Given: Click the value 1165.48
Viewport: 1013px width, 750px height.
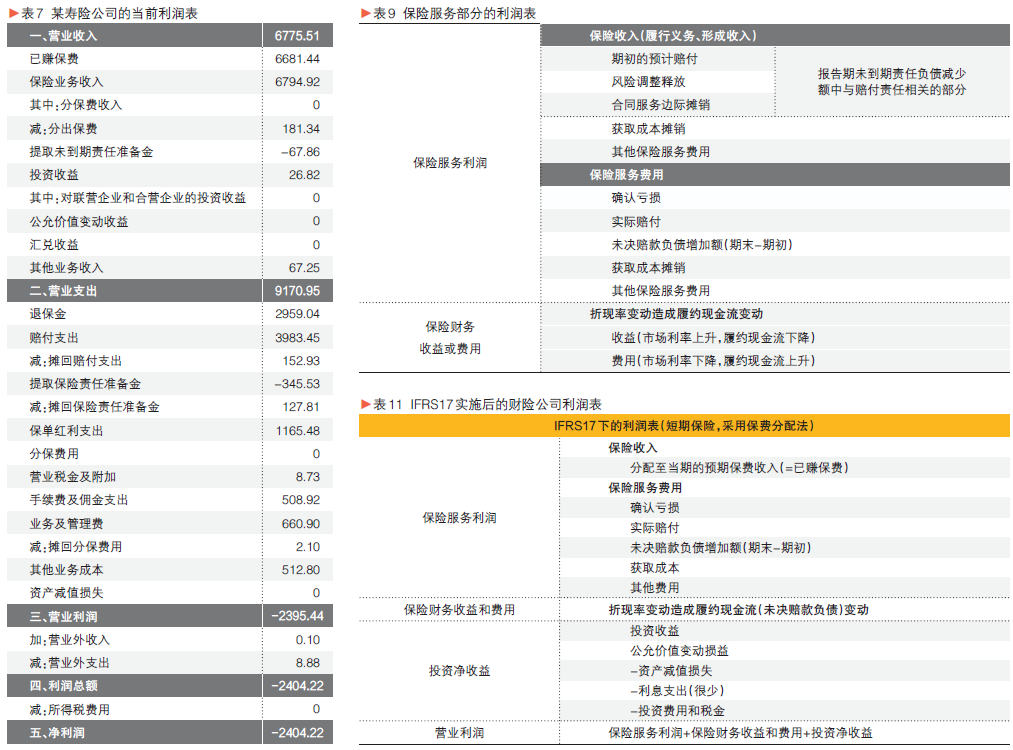Looking at the screenshot, I should tap(298, 431).
